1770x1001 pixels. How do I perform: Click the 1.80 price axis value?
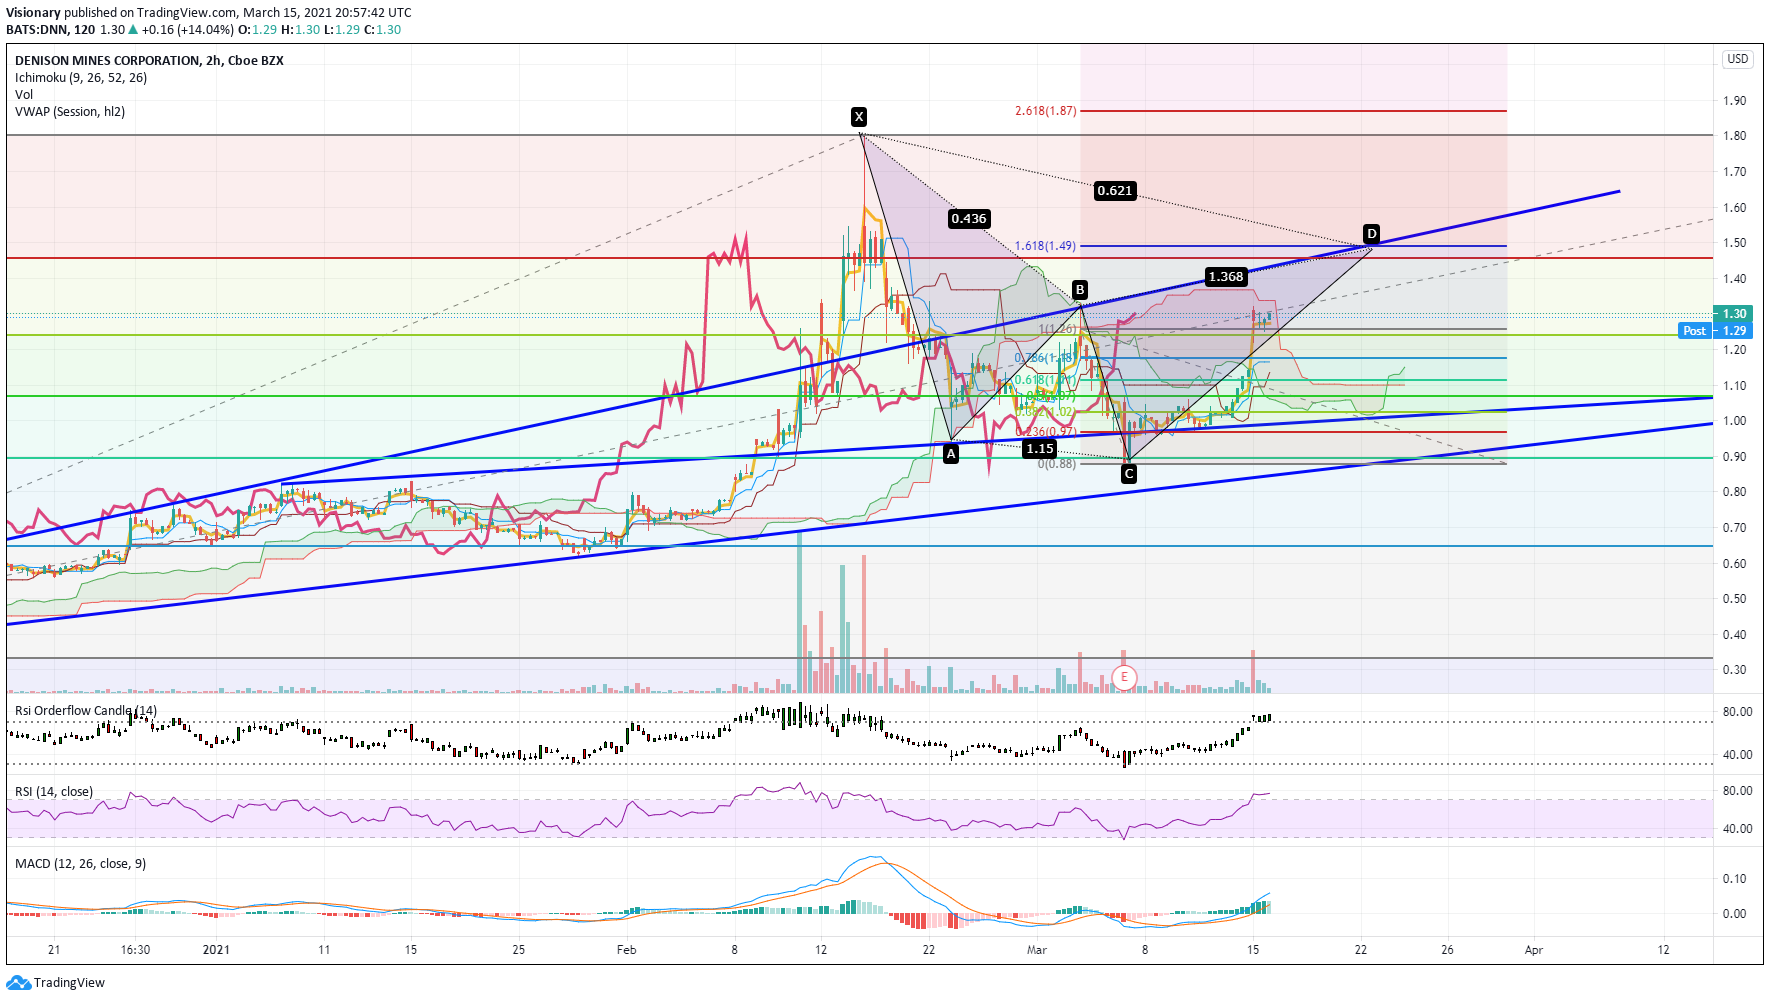(x=1735, y=136)
